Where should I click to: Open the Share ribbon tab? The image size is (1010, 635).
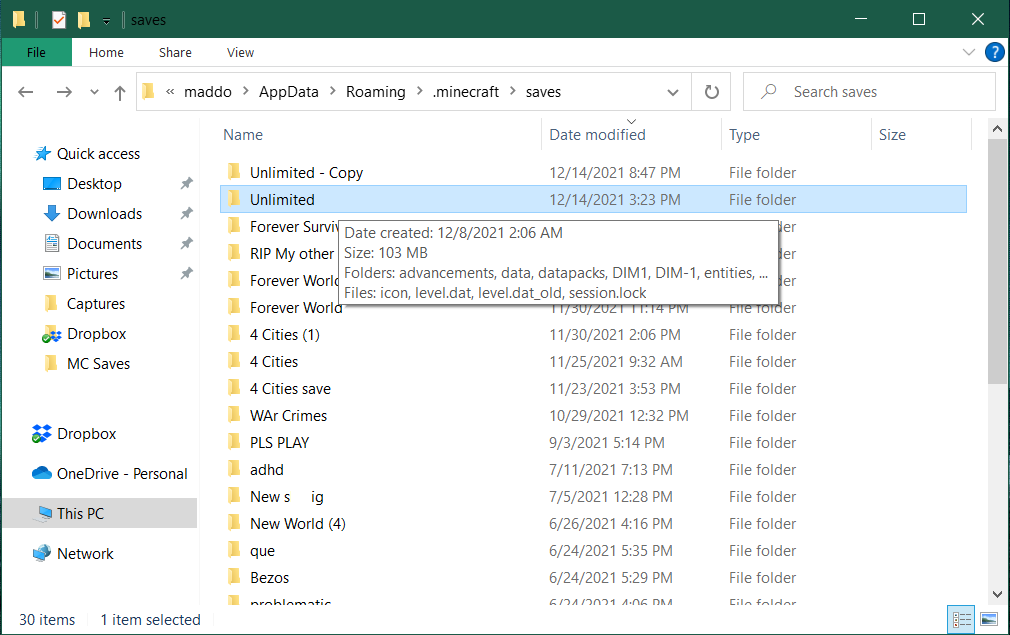(x=175, y=53)
